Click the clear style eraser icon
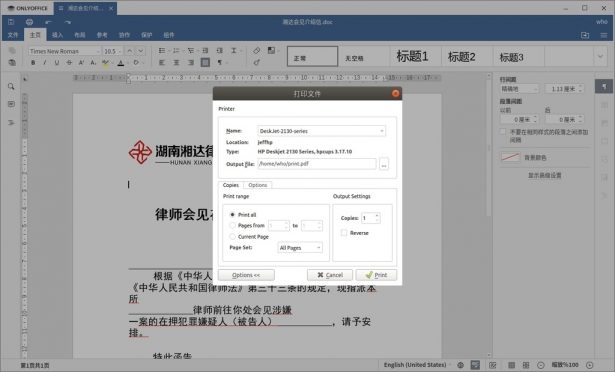 257,51
